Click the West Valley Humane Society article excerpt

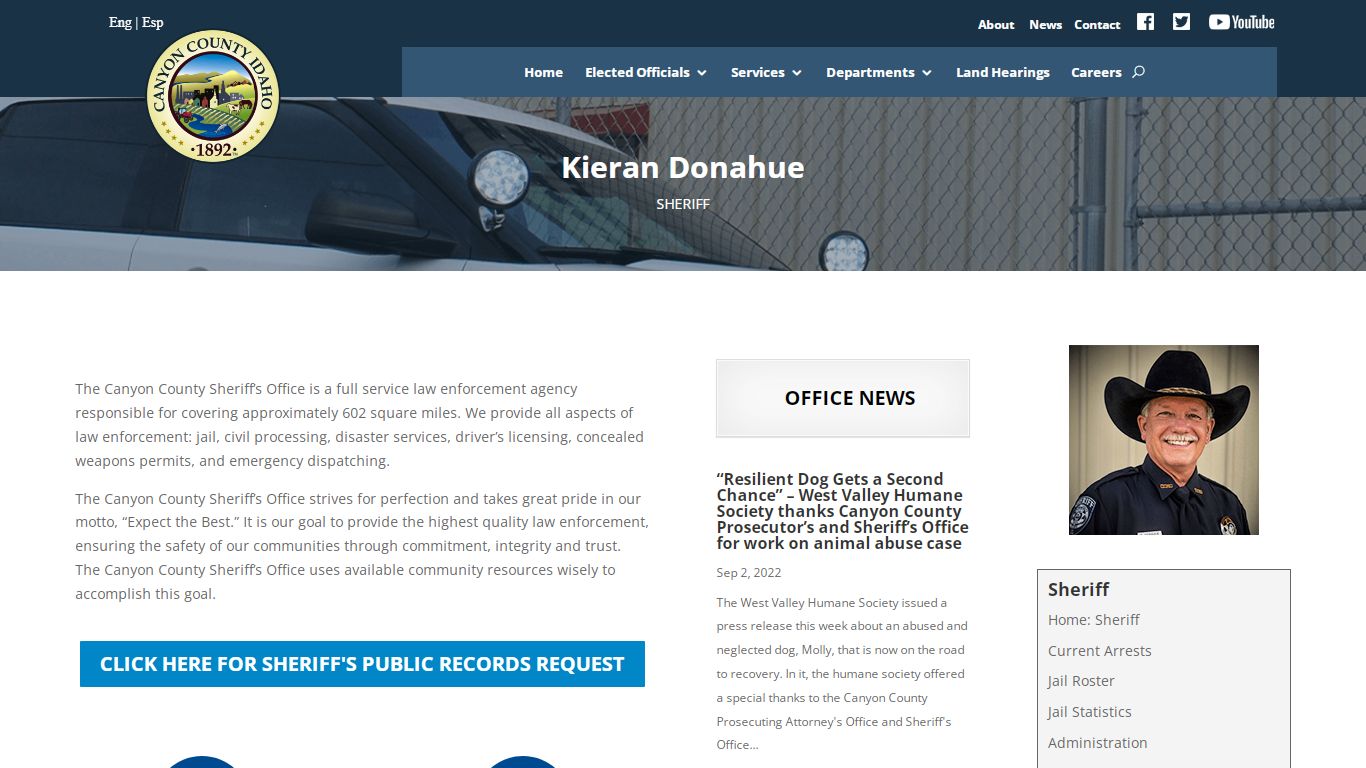pyautogui.click(x=842, y=674)
